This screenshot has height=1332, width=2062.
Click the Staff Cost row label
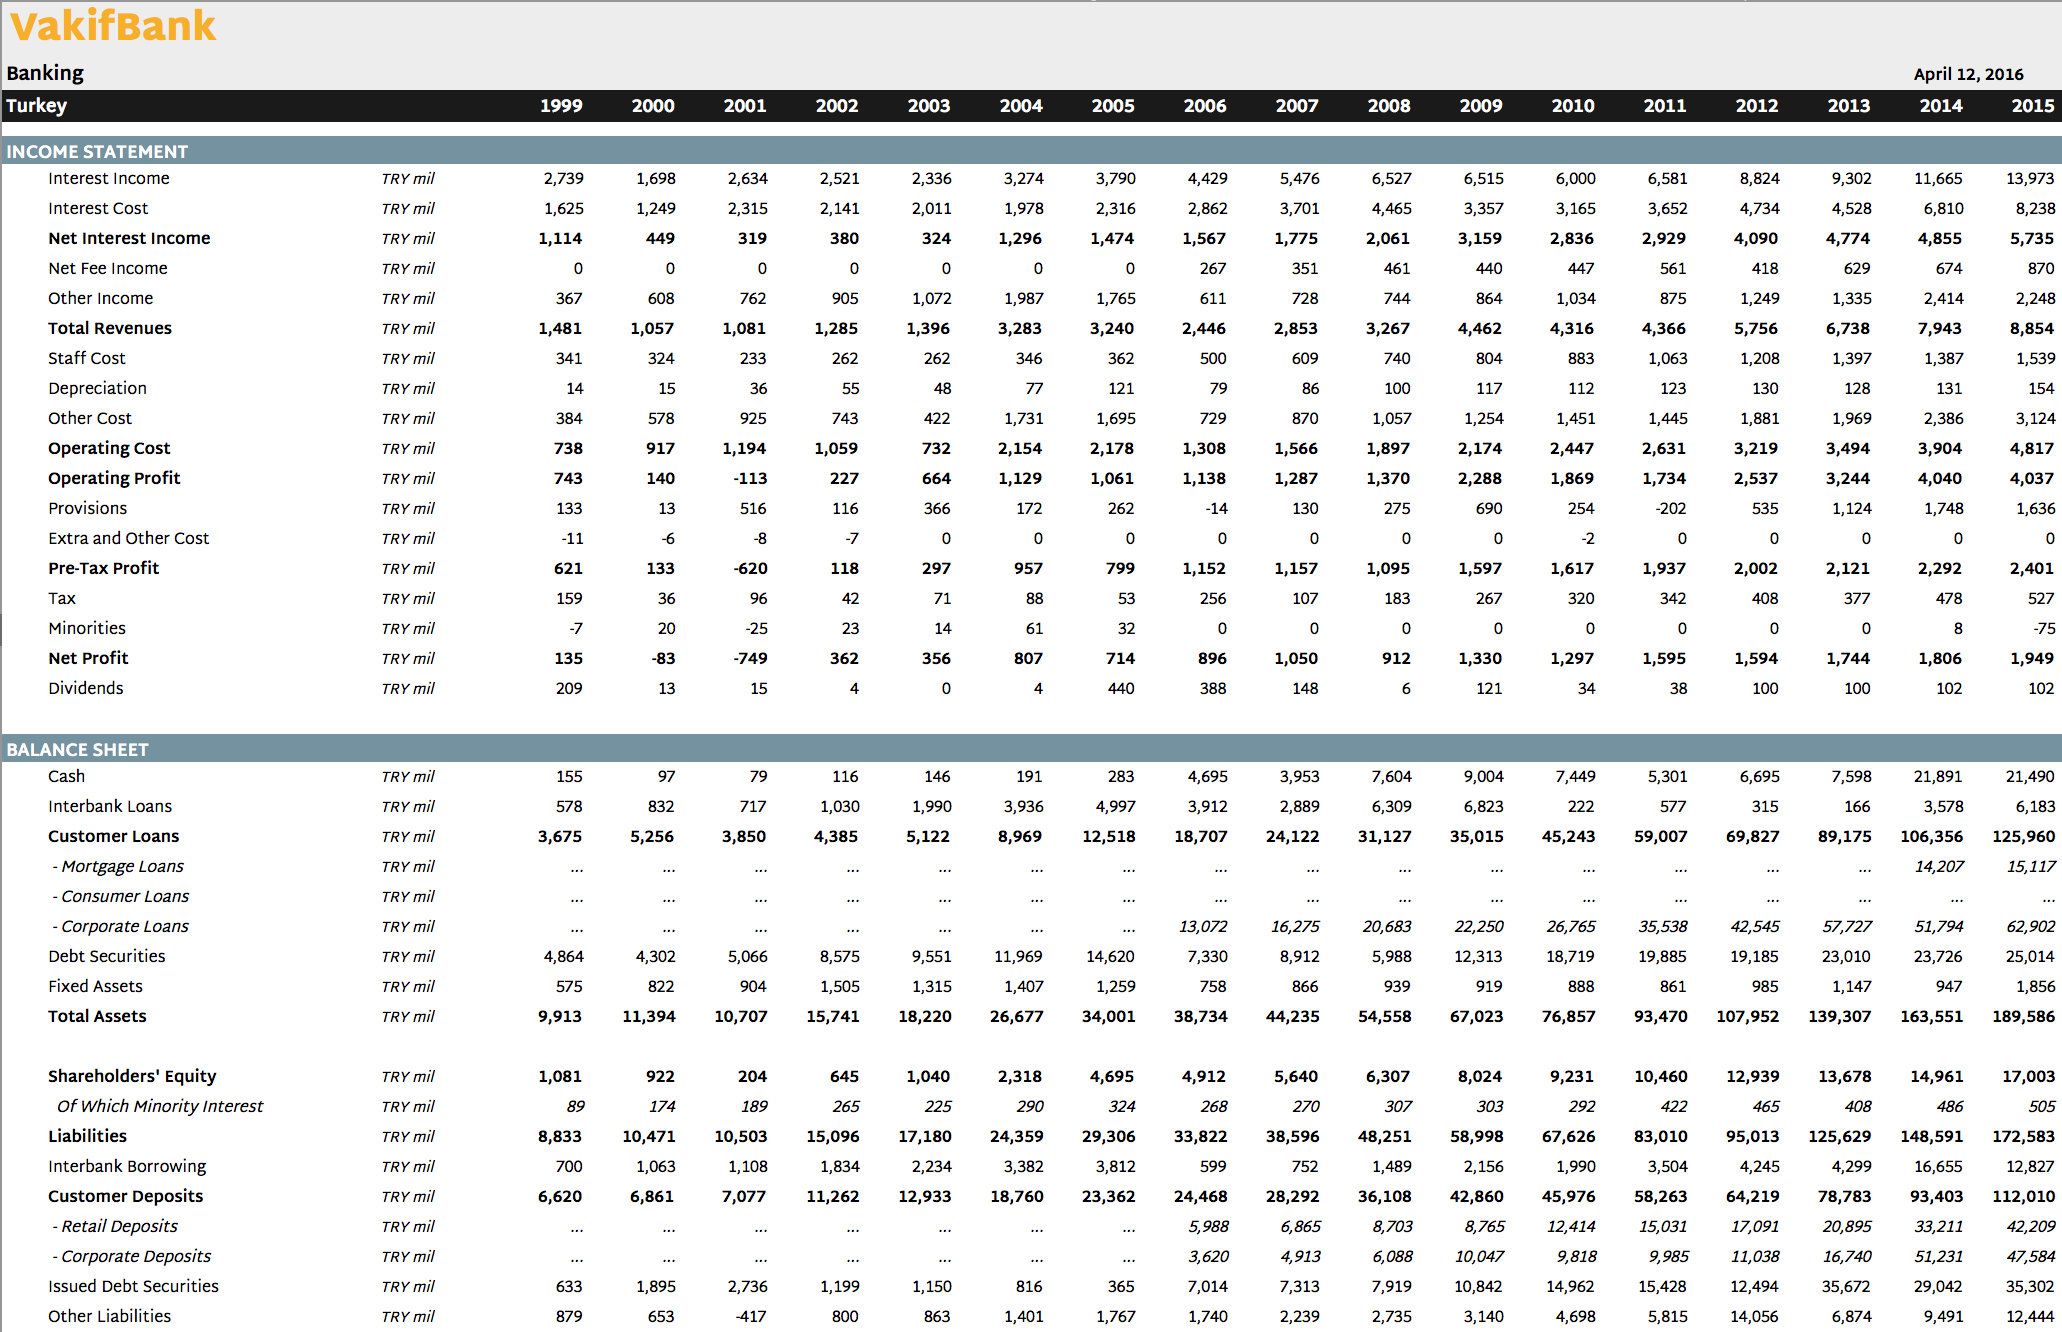[x=87, y=358]
